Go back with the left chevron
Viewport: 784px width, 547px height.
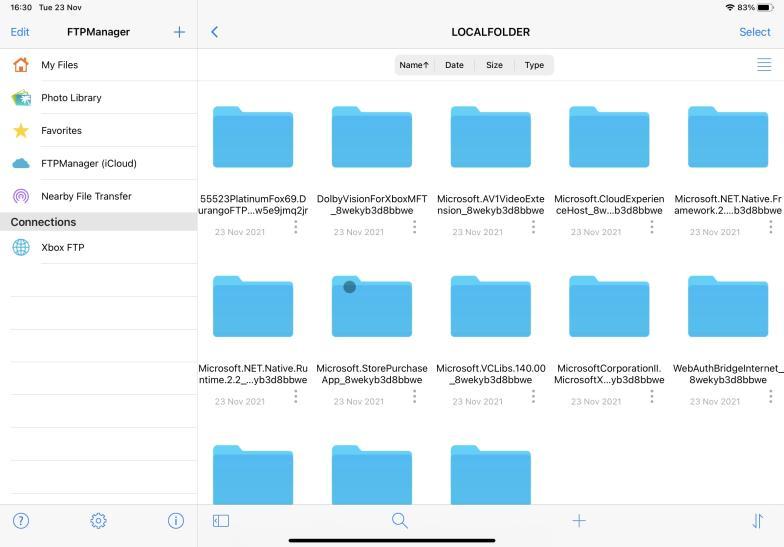(214, 32)
